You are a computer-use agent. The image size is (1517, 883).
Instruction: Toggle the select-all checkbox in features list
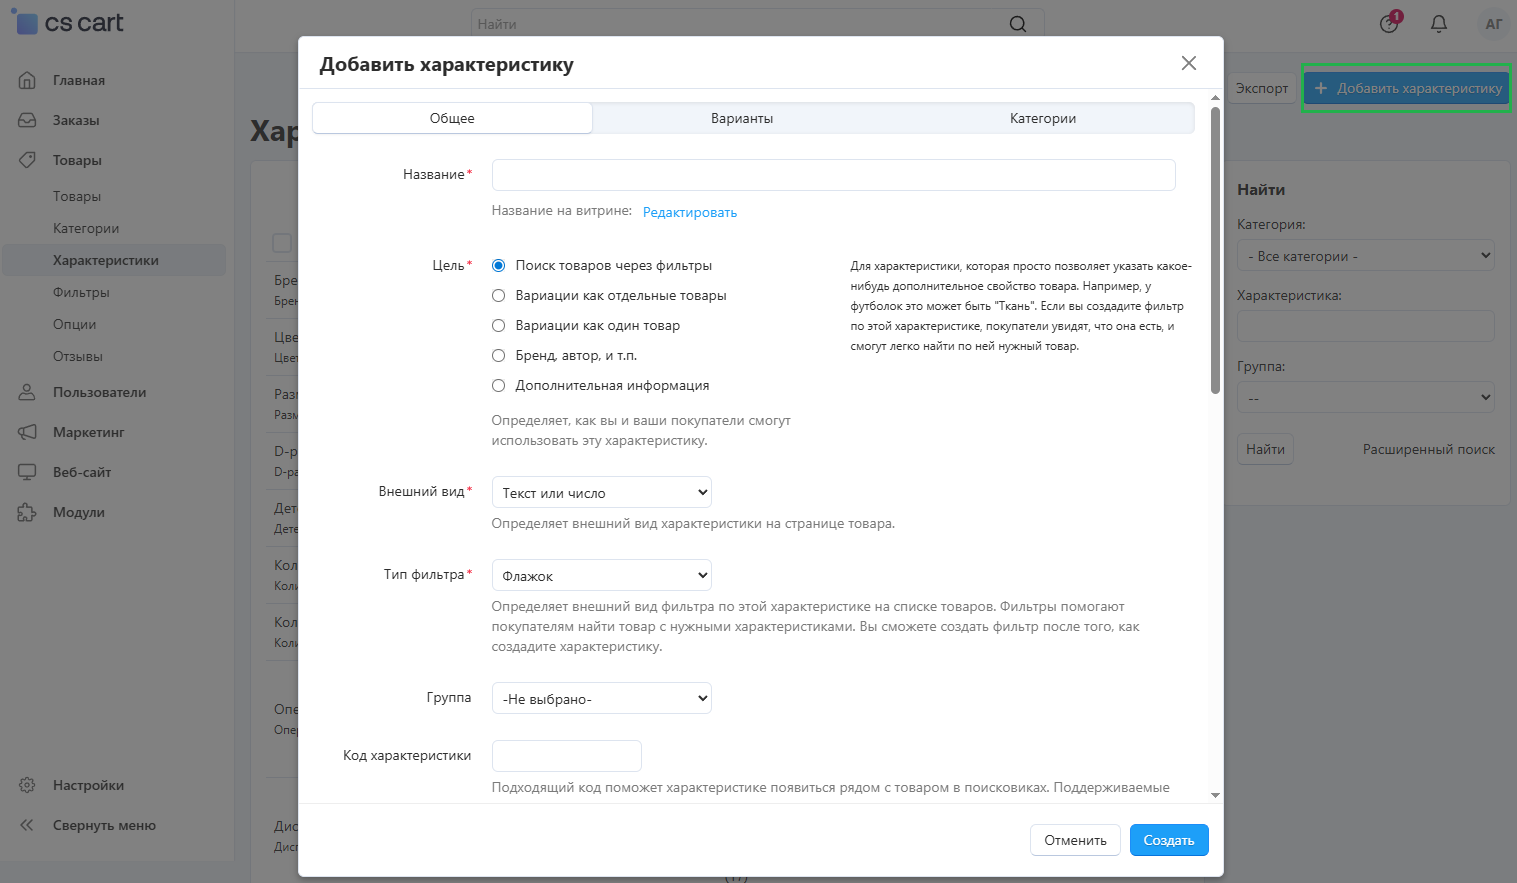[x=282, y=243]
